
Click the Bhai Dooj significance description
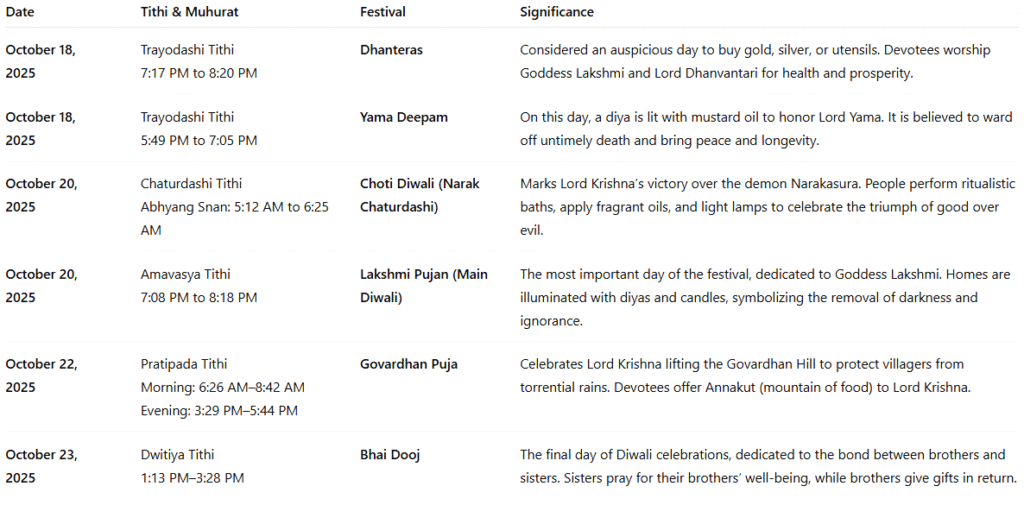click(765, 466)
